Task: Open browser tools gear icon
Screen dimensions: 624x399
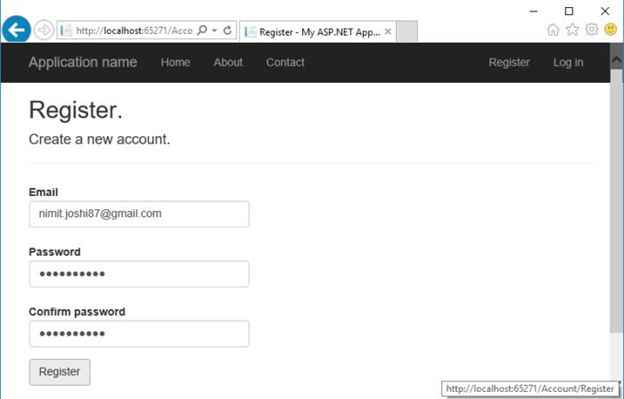Action: pos(592,29)
